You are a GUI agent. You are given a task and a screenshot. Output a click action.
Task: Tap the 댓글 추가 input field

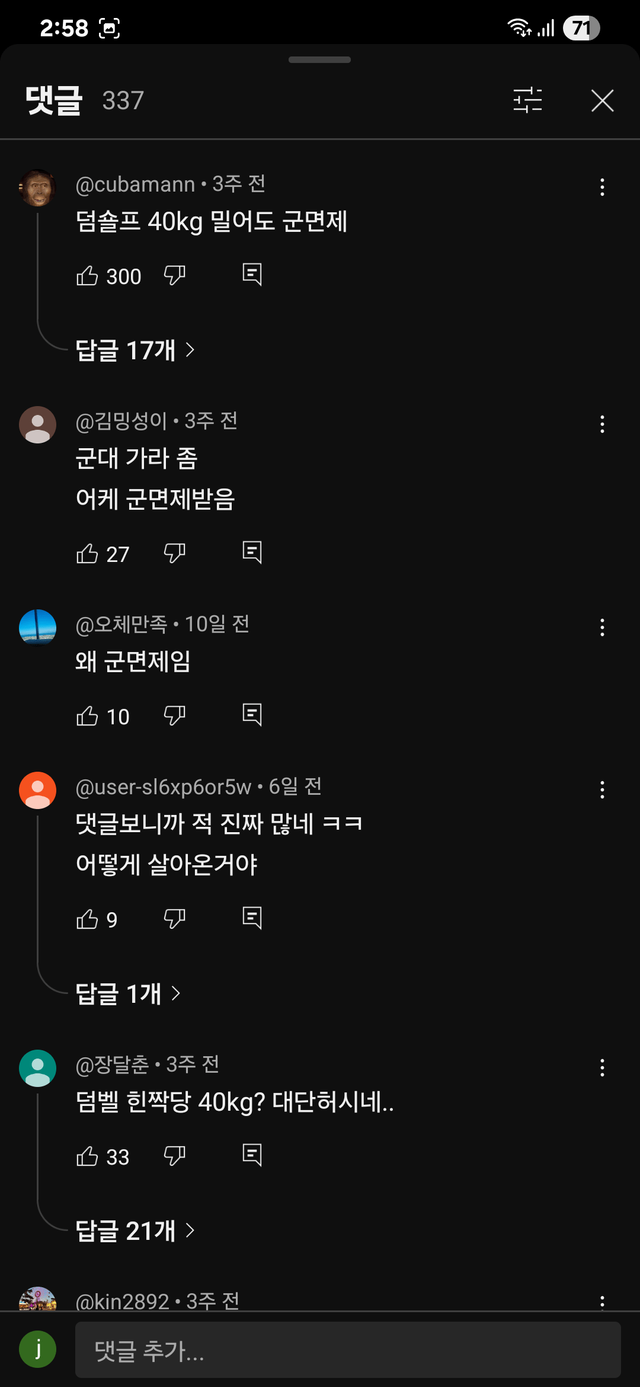point(347,1352)
